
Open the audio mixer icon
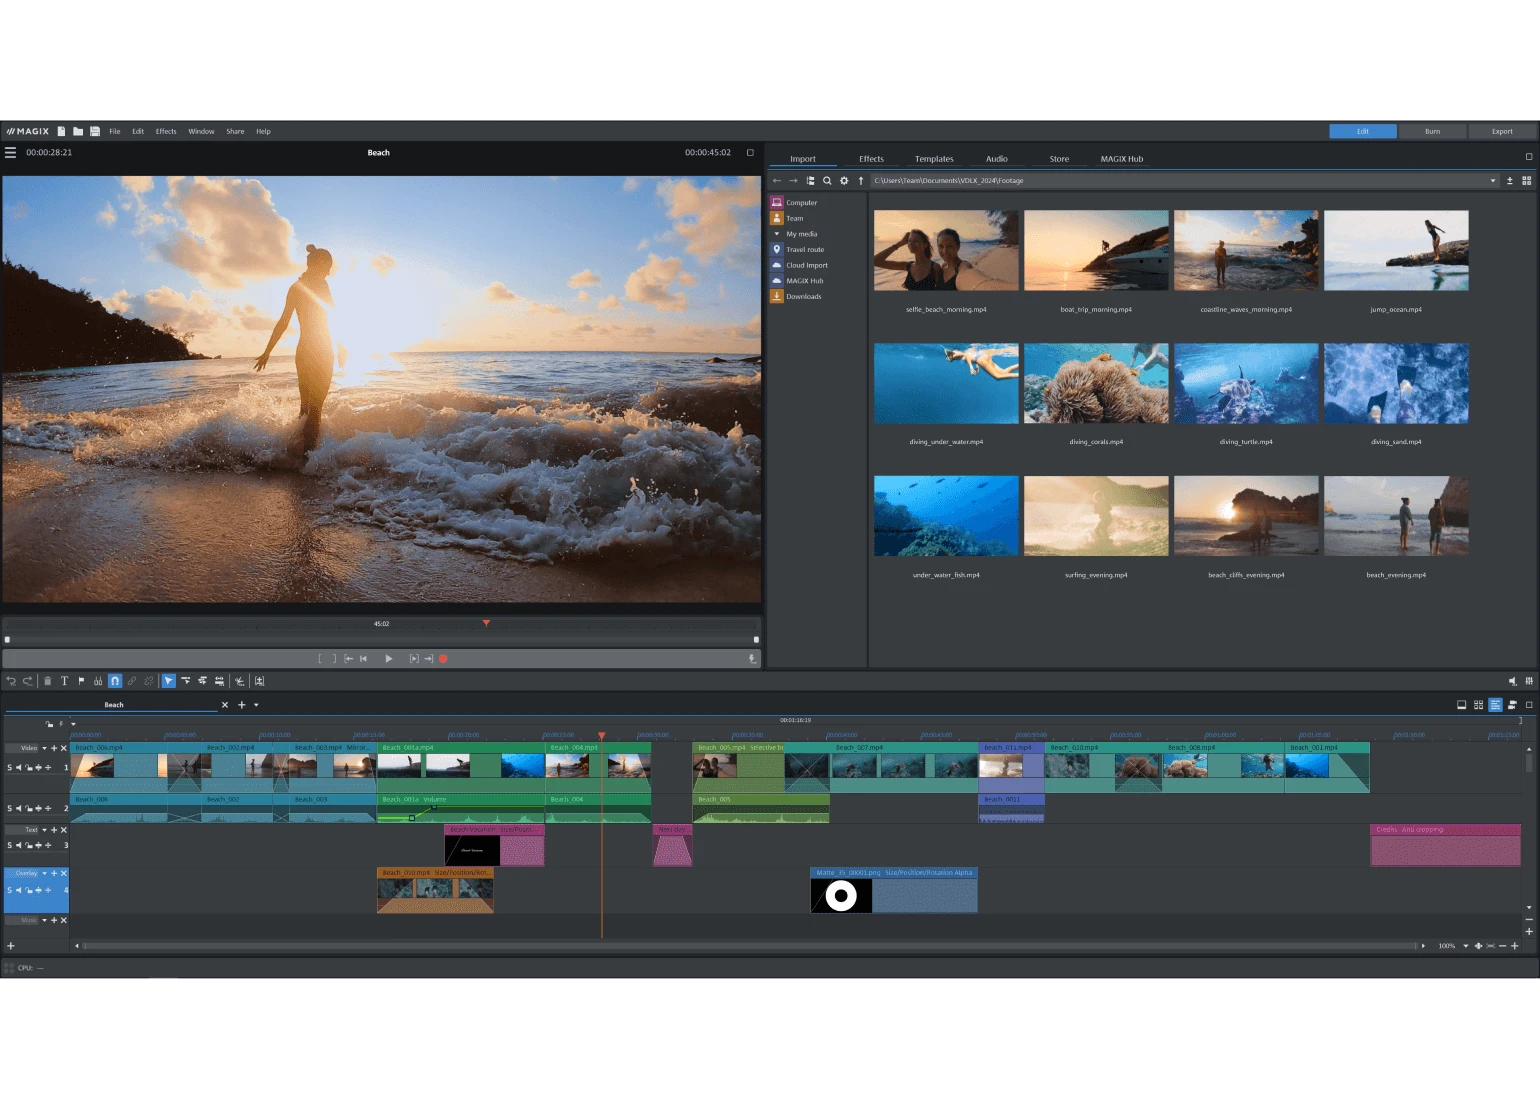(1528, 681)
